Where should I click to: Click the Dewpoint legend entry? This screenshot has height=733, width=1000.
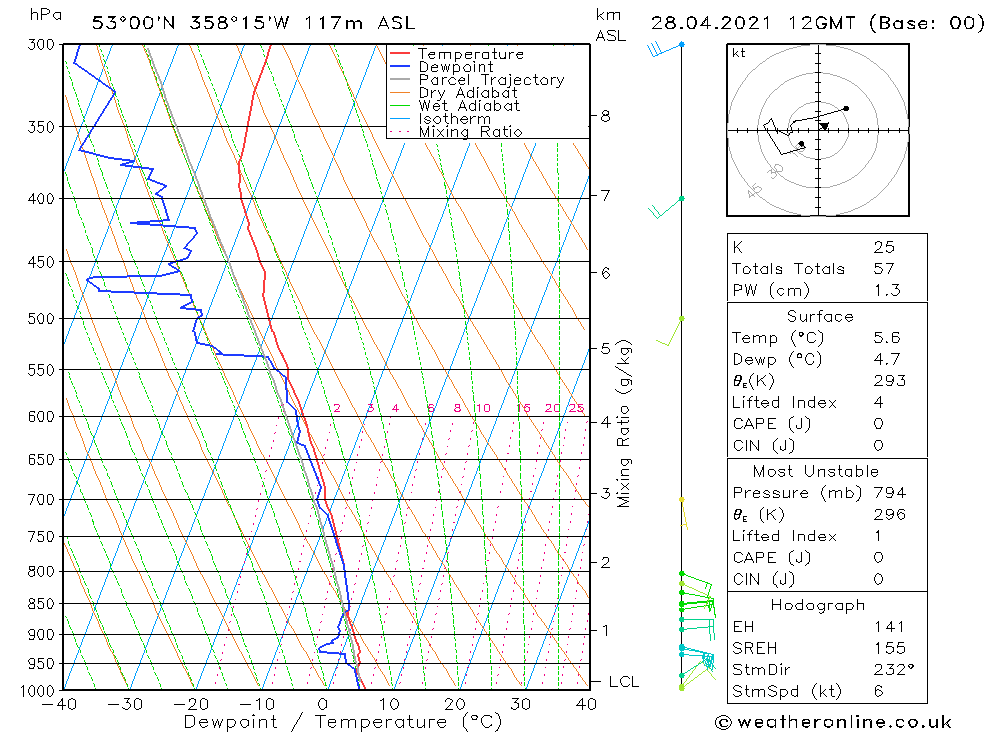pos(455,67)
